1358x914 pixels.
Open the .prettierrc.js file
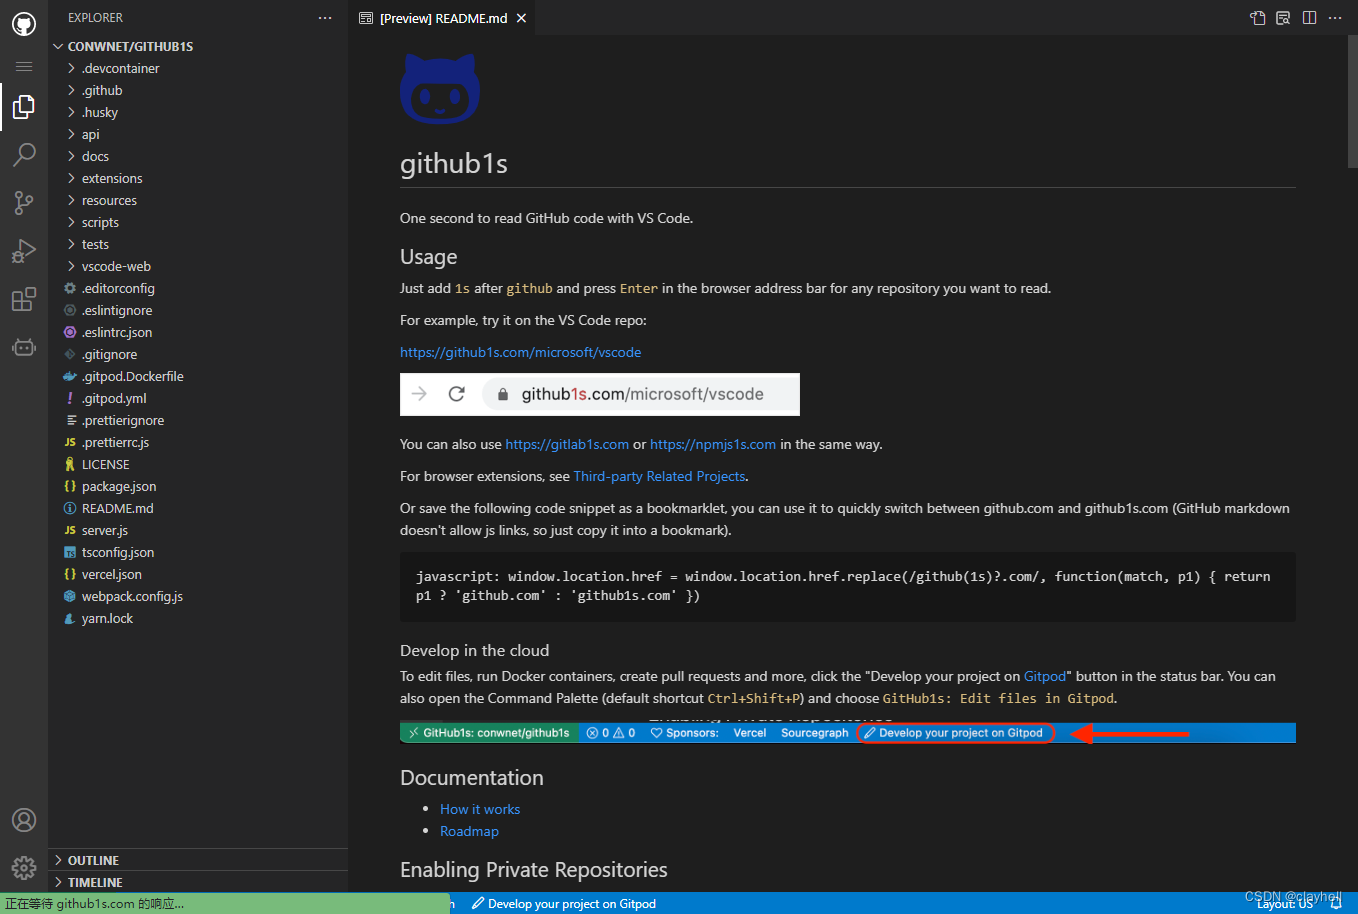tap(198, 442)
